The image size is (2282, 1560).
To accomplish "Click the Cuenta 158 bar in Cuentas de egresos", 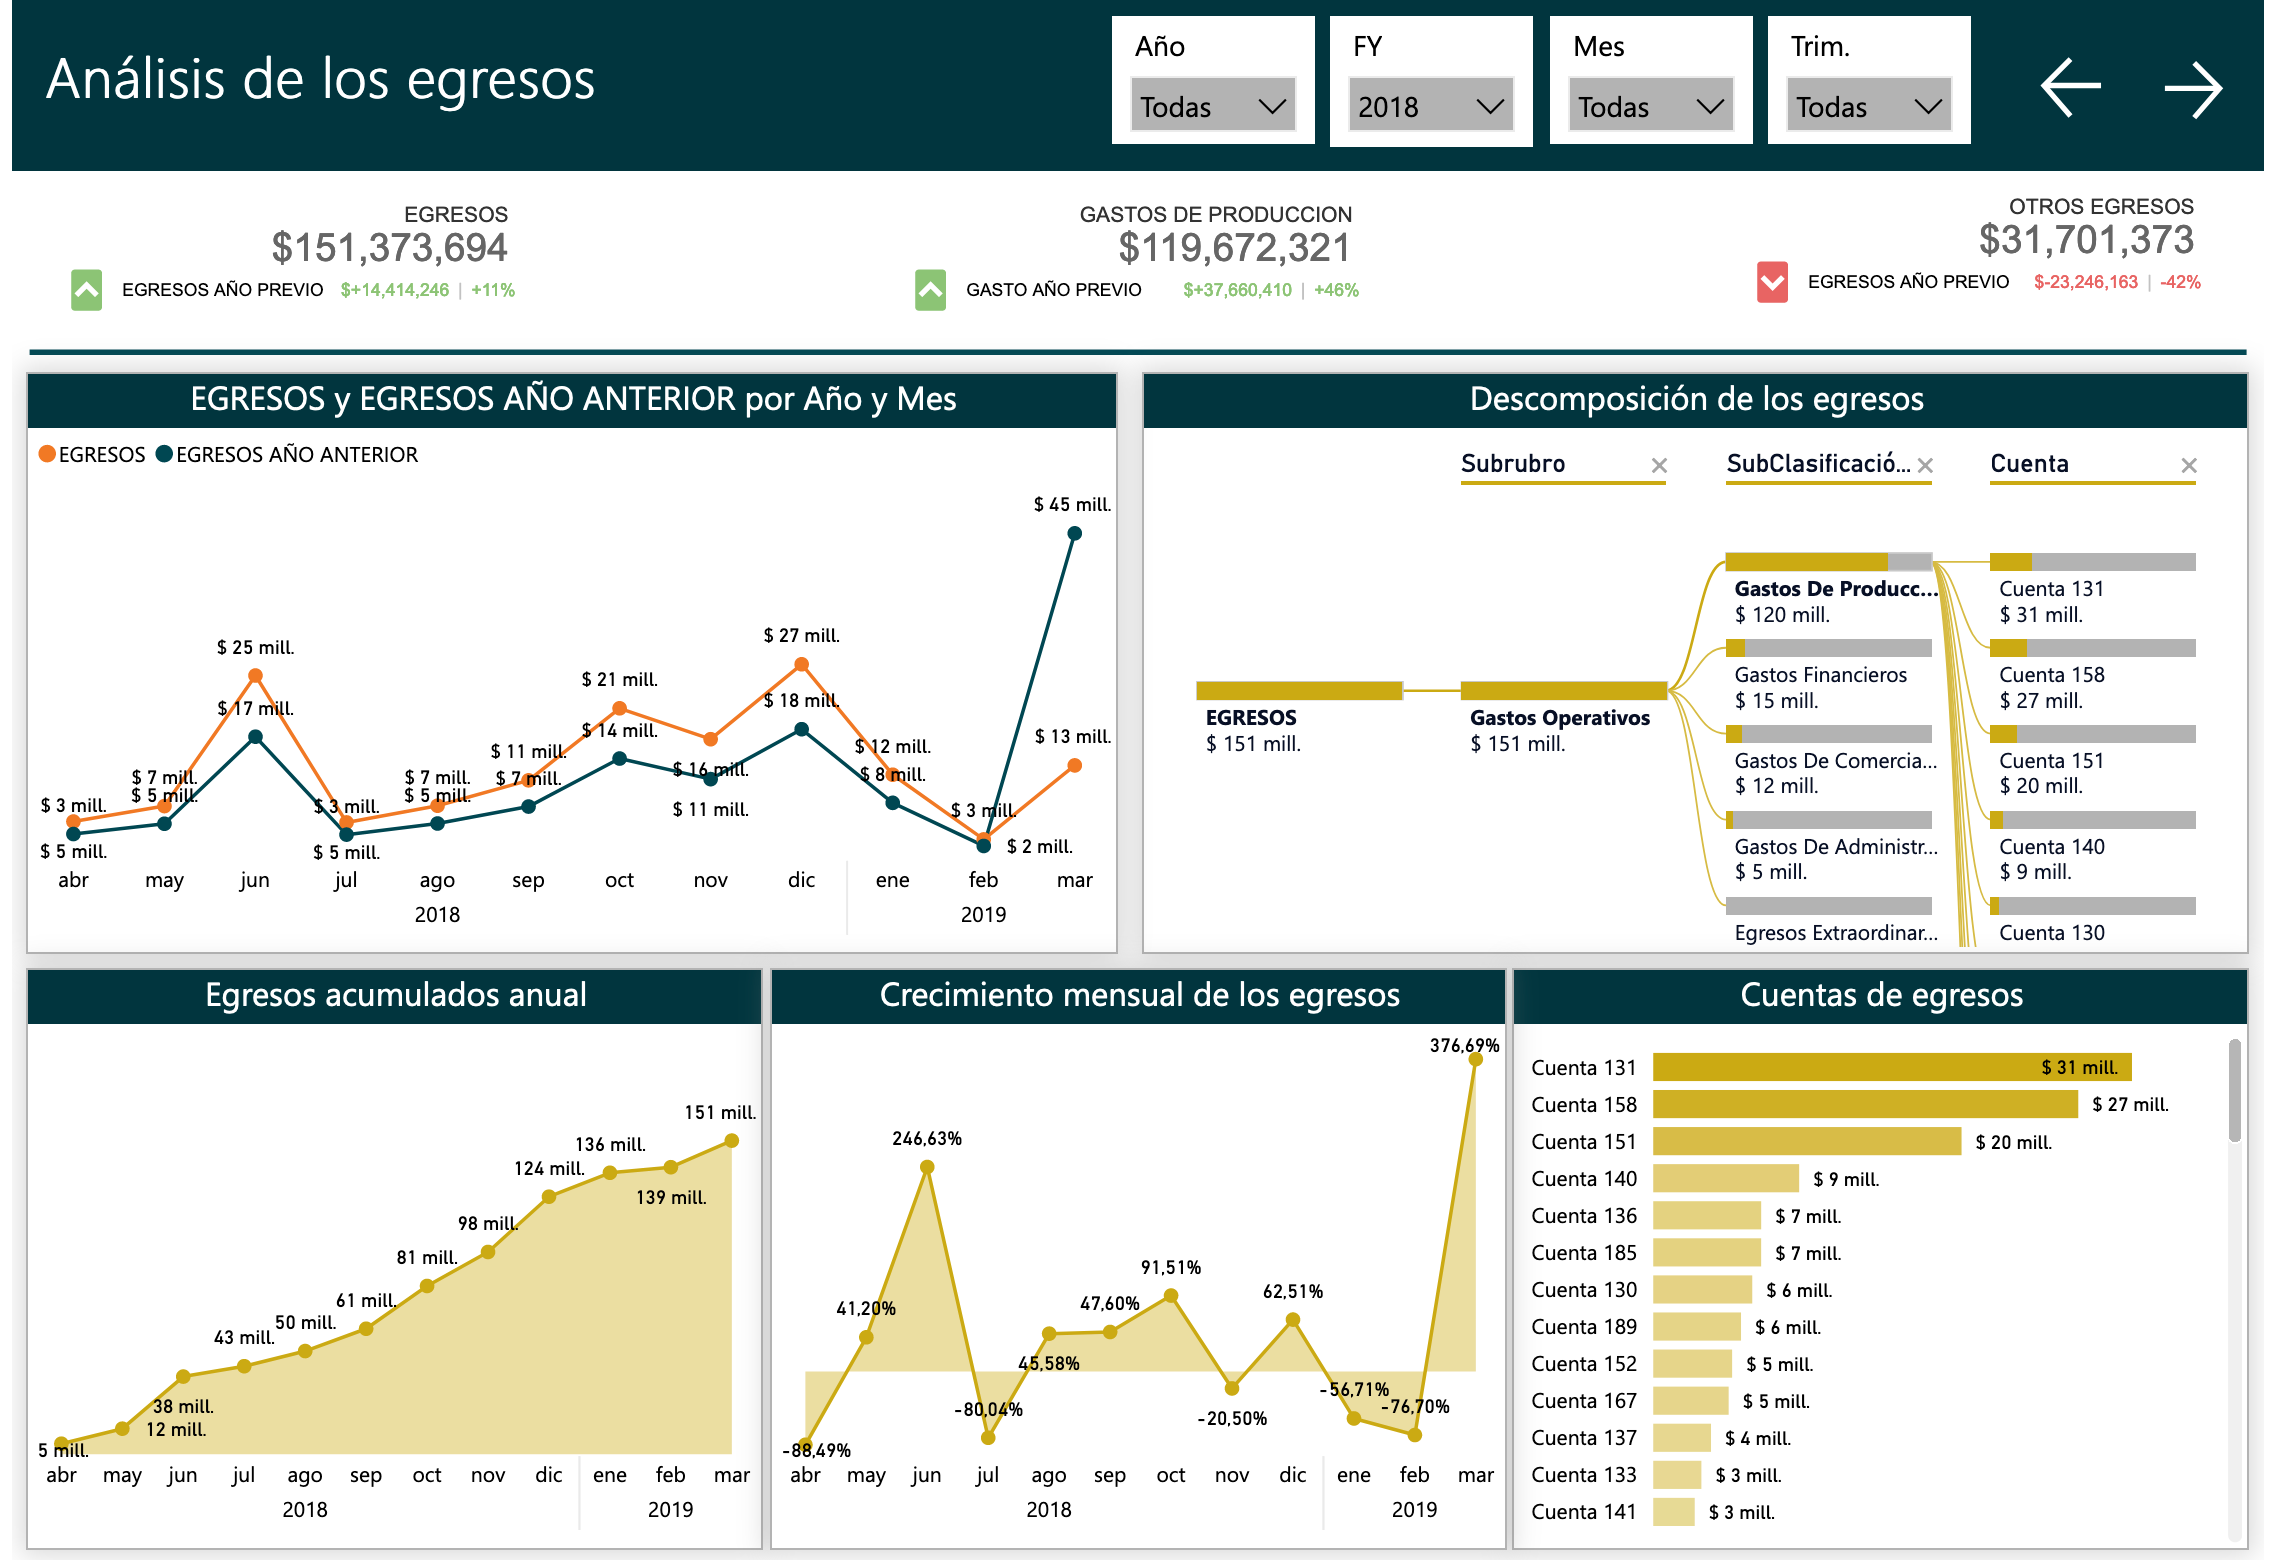I will coord(1864,1104).
